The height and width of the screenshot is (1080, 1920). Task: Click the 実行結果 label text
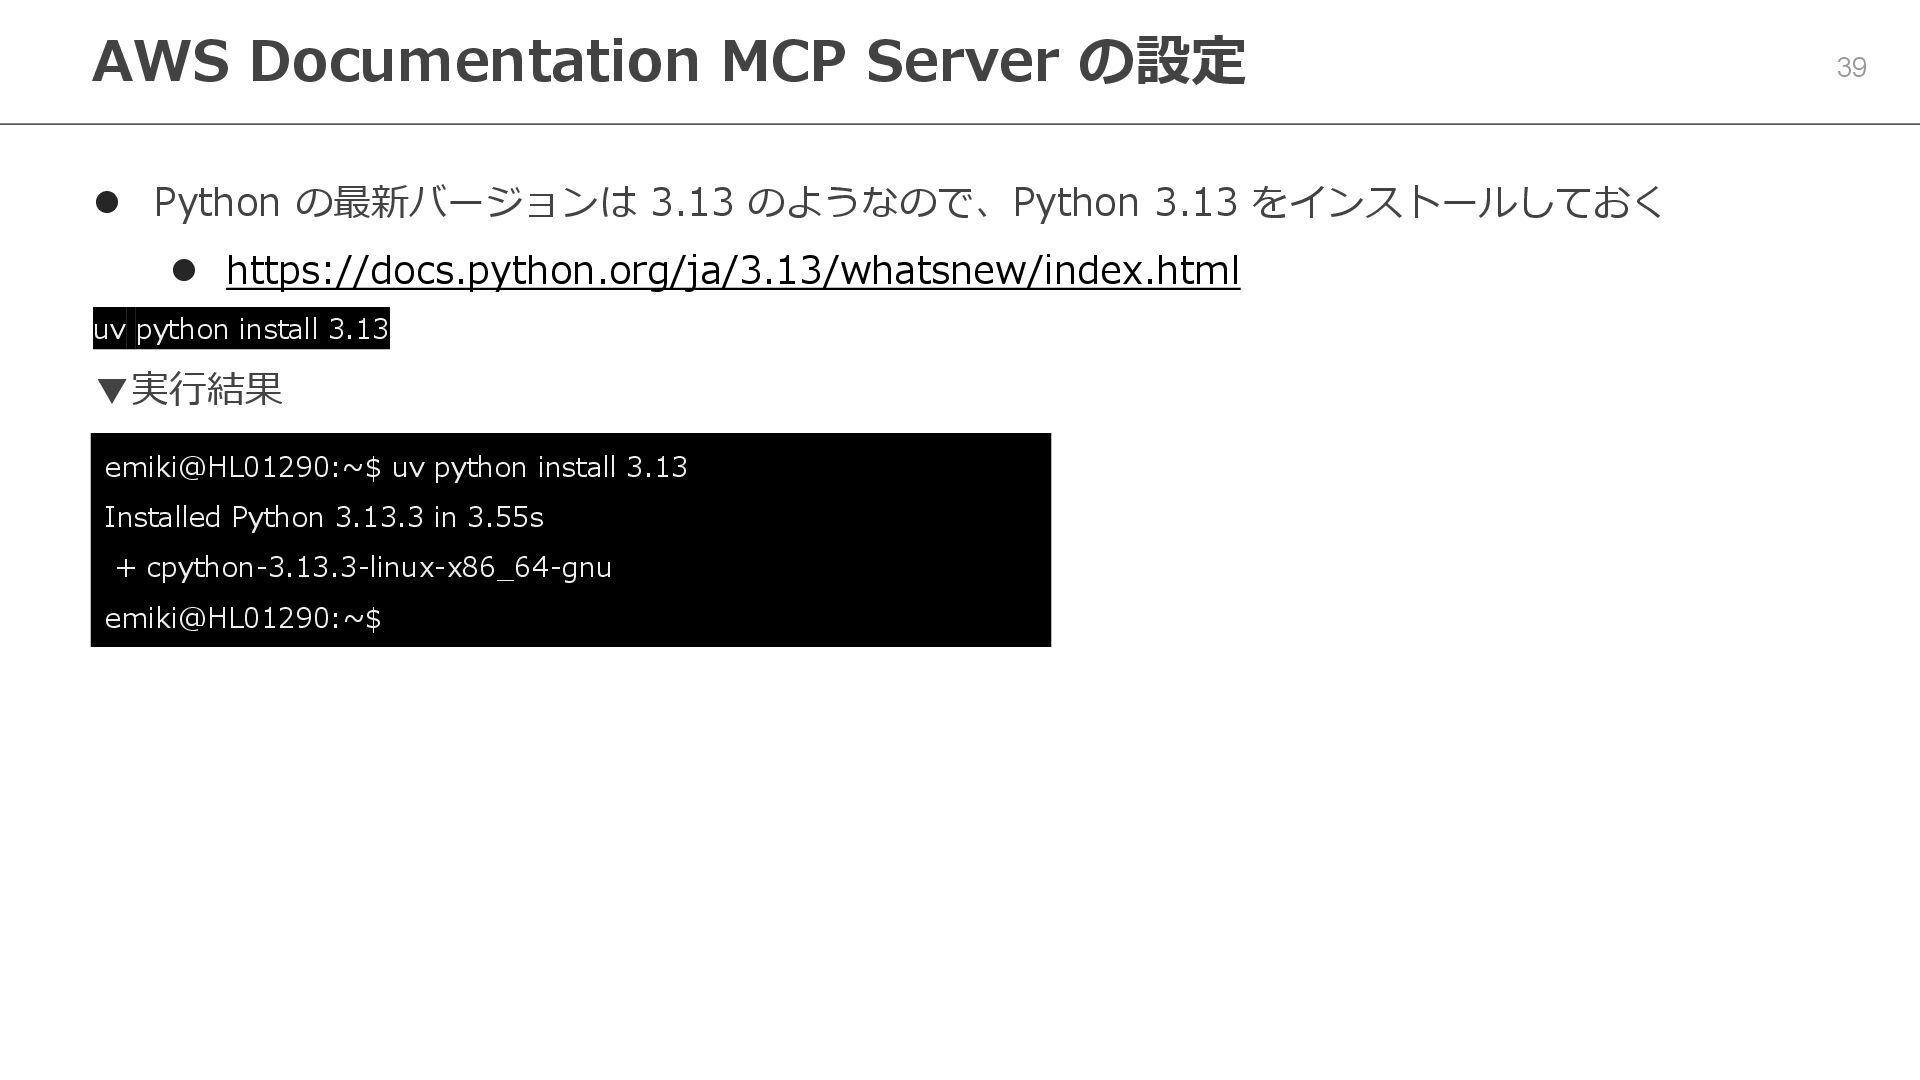[x=207, y=389]
